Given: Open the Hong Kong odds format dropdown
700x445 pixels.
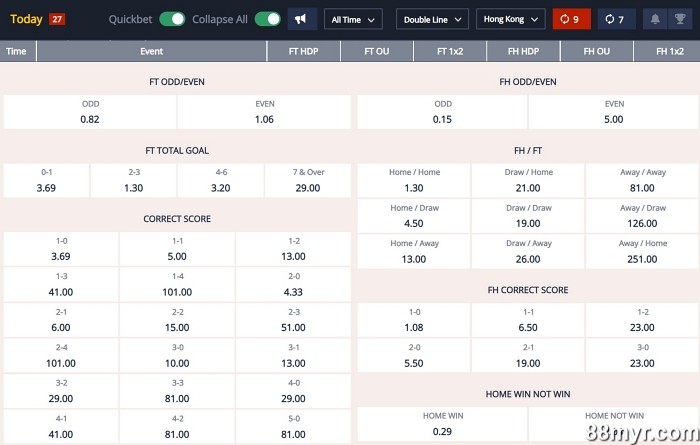Looking at the screenshot, I should [x=511, y=19].
